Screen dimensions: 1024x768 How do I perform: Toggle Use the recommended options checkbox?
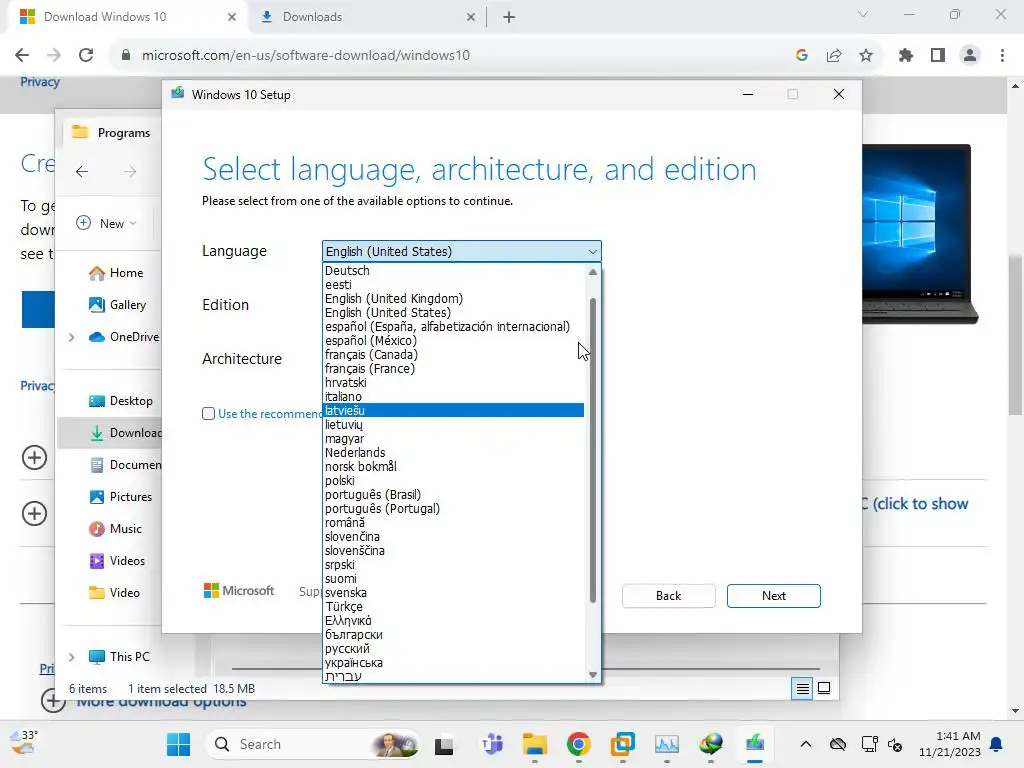tap(208, 413)
